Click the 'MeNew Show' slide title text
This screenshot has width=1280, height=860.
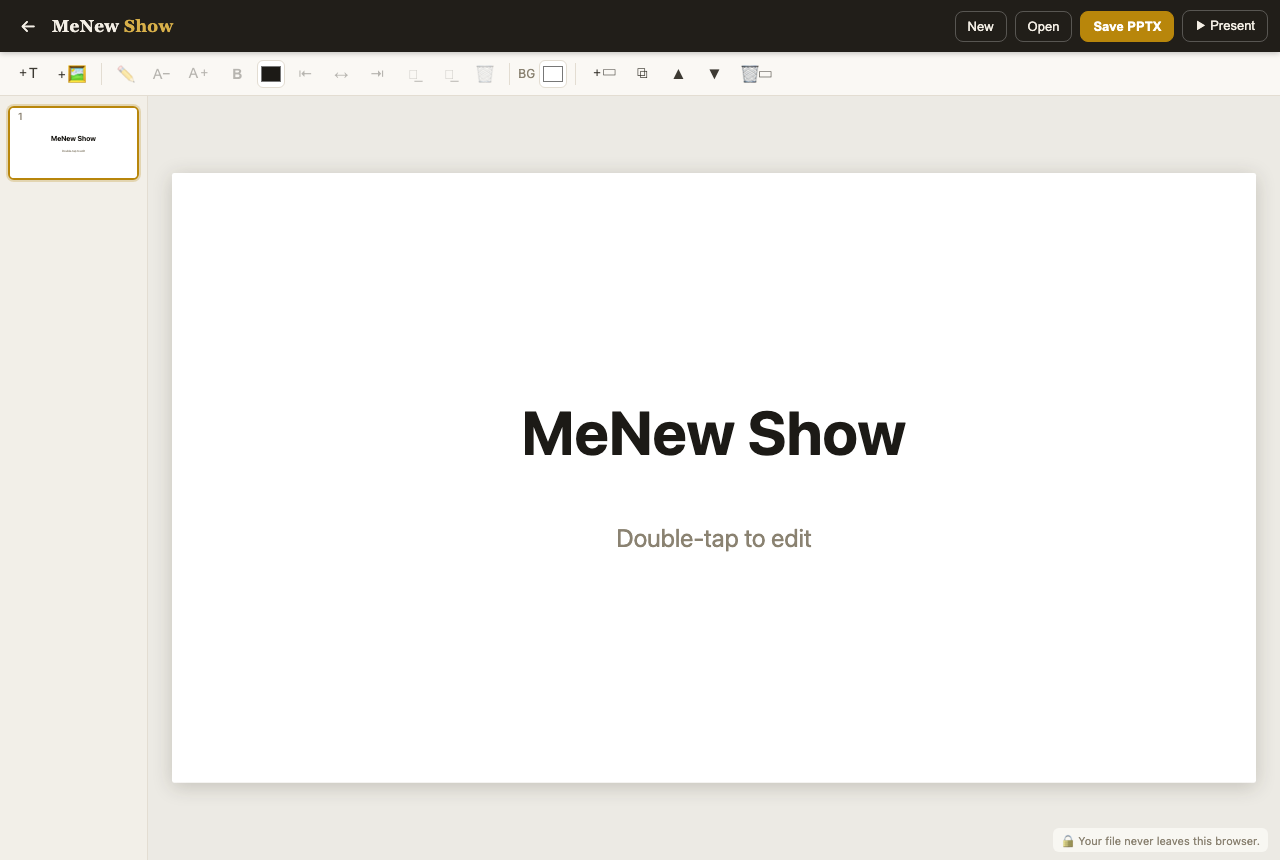click(713, 434)
